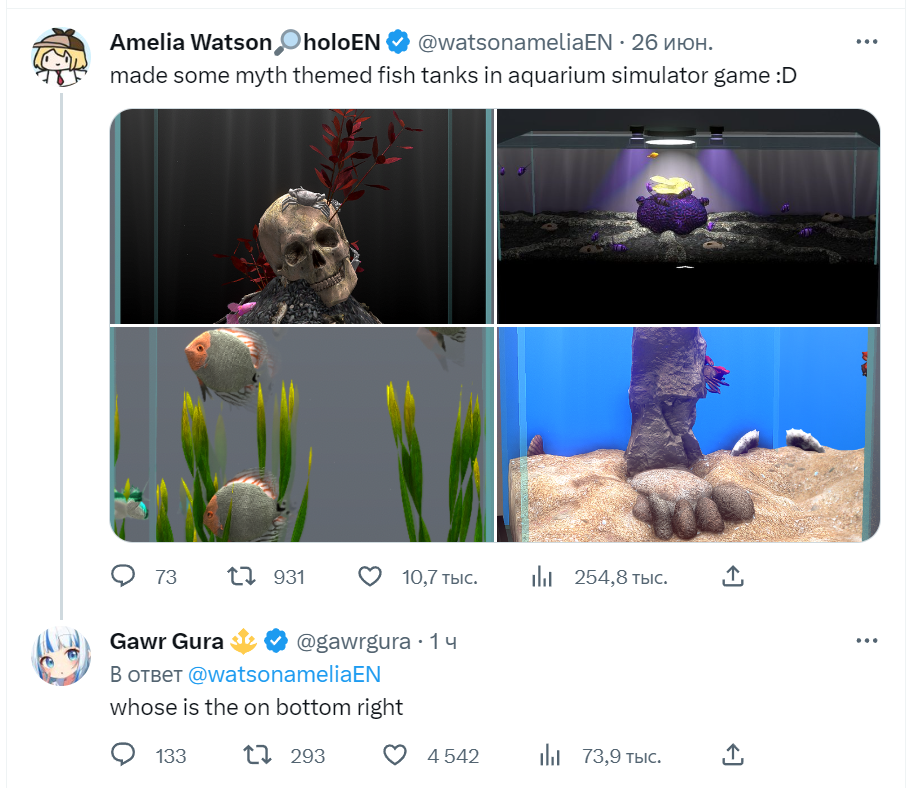Click the @watsonameliaEN mention link in reply
The width and height of the screenshot is (911, 788).
[x=284, y=674]
